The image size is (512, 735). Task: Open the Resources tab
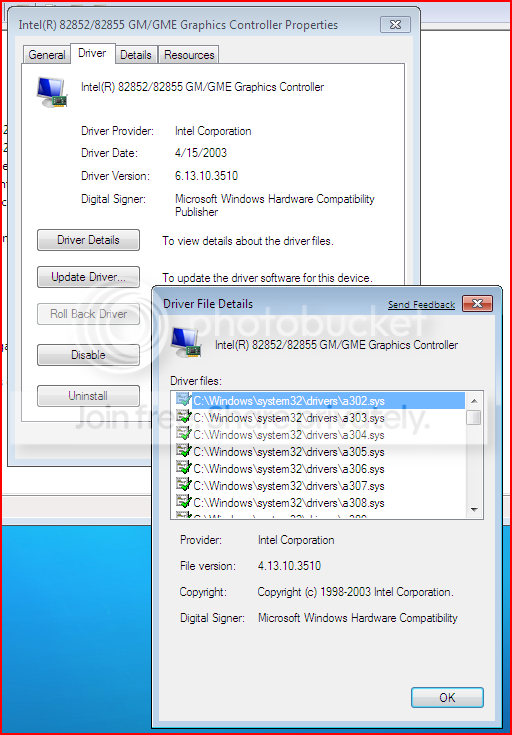189,55
